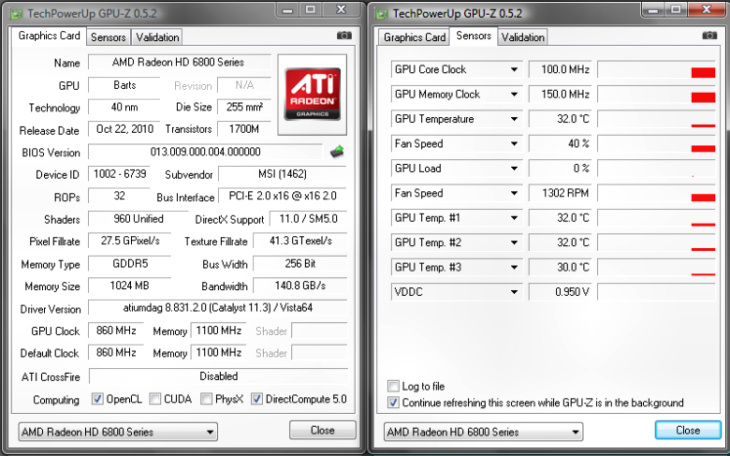Open the GPU Load sensor dropdown
The height and width of the screenshot is (456, 730).
click(x=514, y=169)
